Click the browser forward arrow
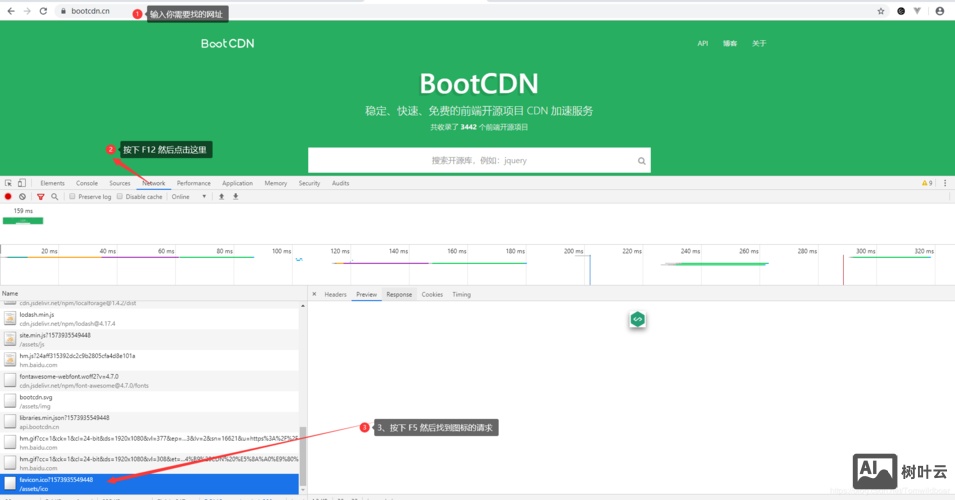The height and width of the screenshot is (500, 955). point(27,11)
